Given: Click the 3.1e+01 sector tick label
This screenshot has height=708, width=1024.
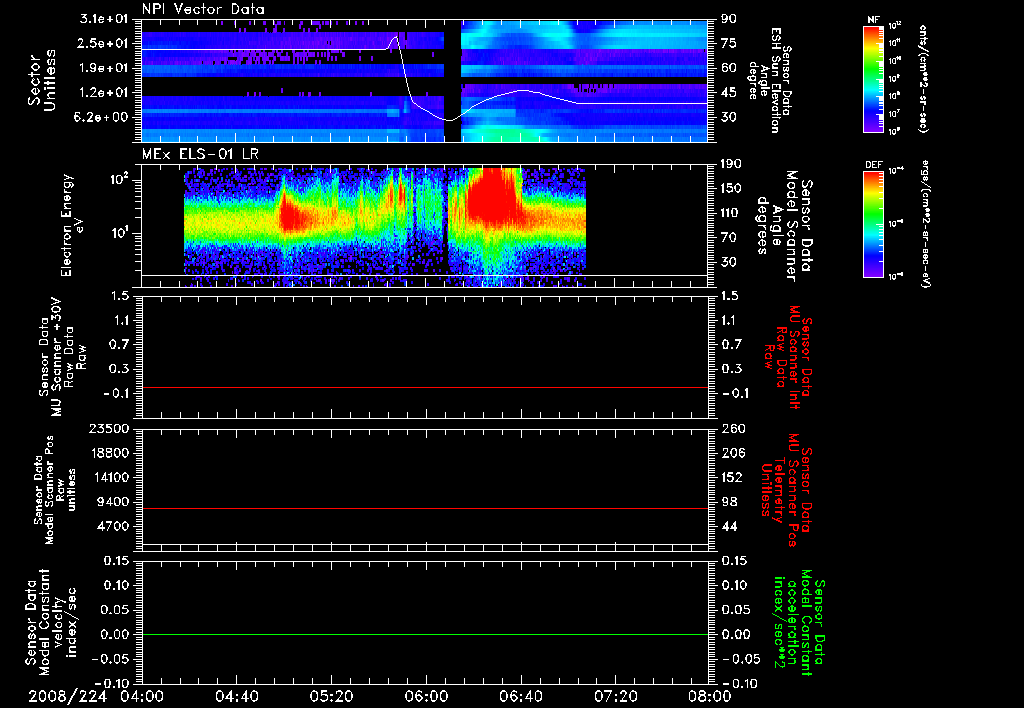Looking at the screenshot, I should [x=104, y=19].
